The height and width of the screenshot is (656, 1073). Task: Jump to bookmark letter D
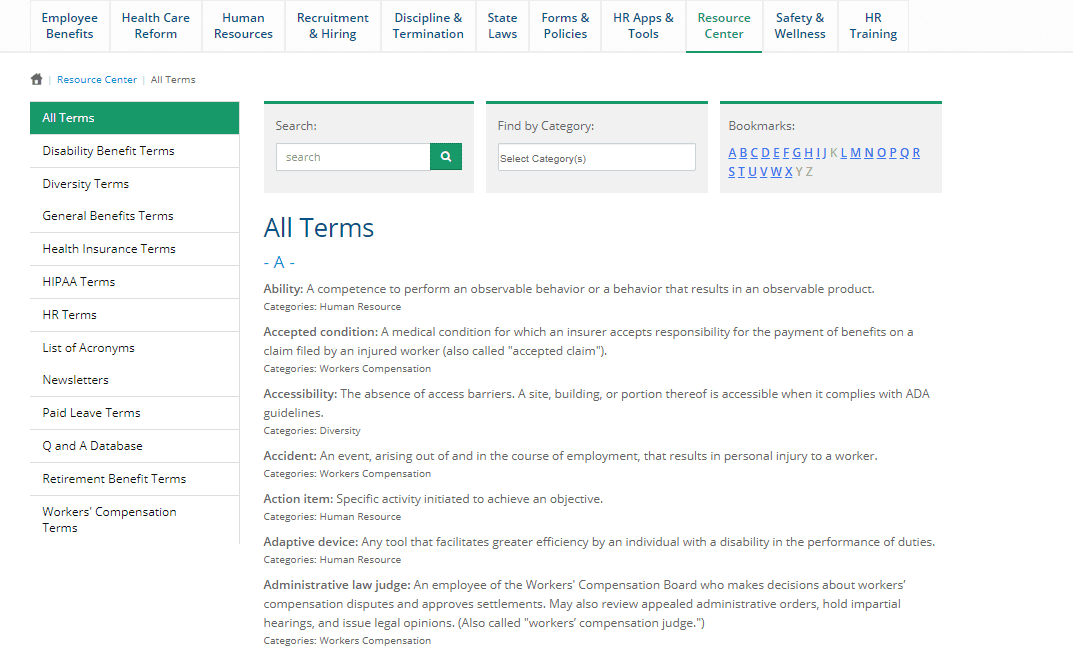coord(766,153)
